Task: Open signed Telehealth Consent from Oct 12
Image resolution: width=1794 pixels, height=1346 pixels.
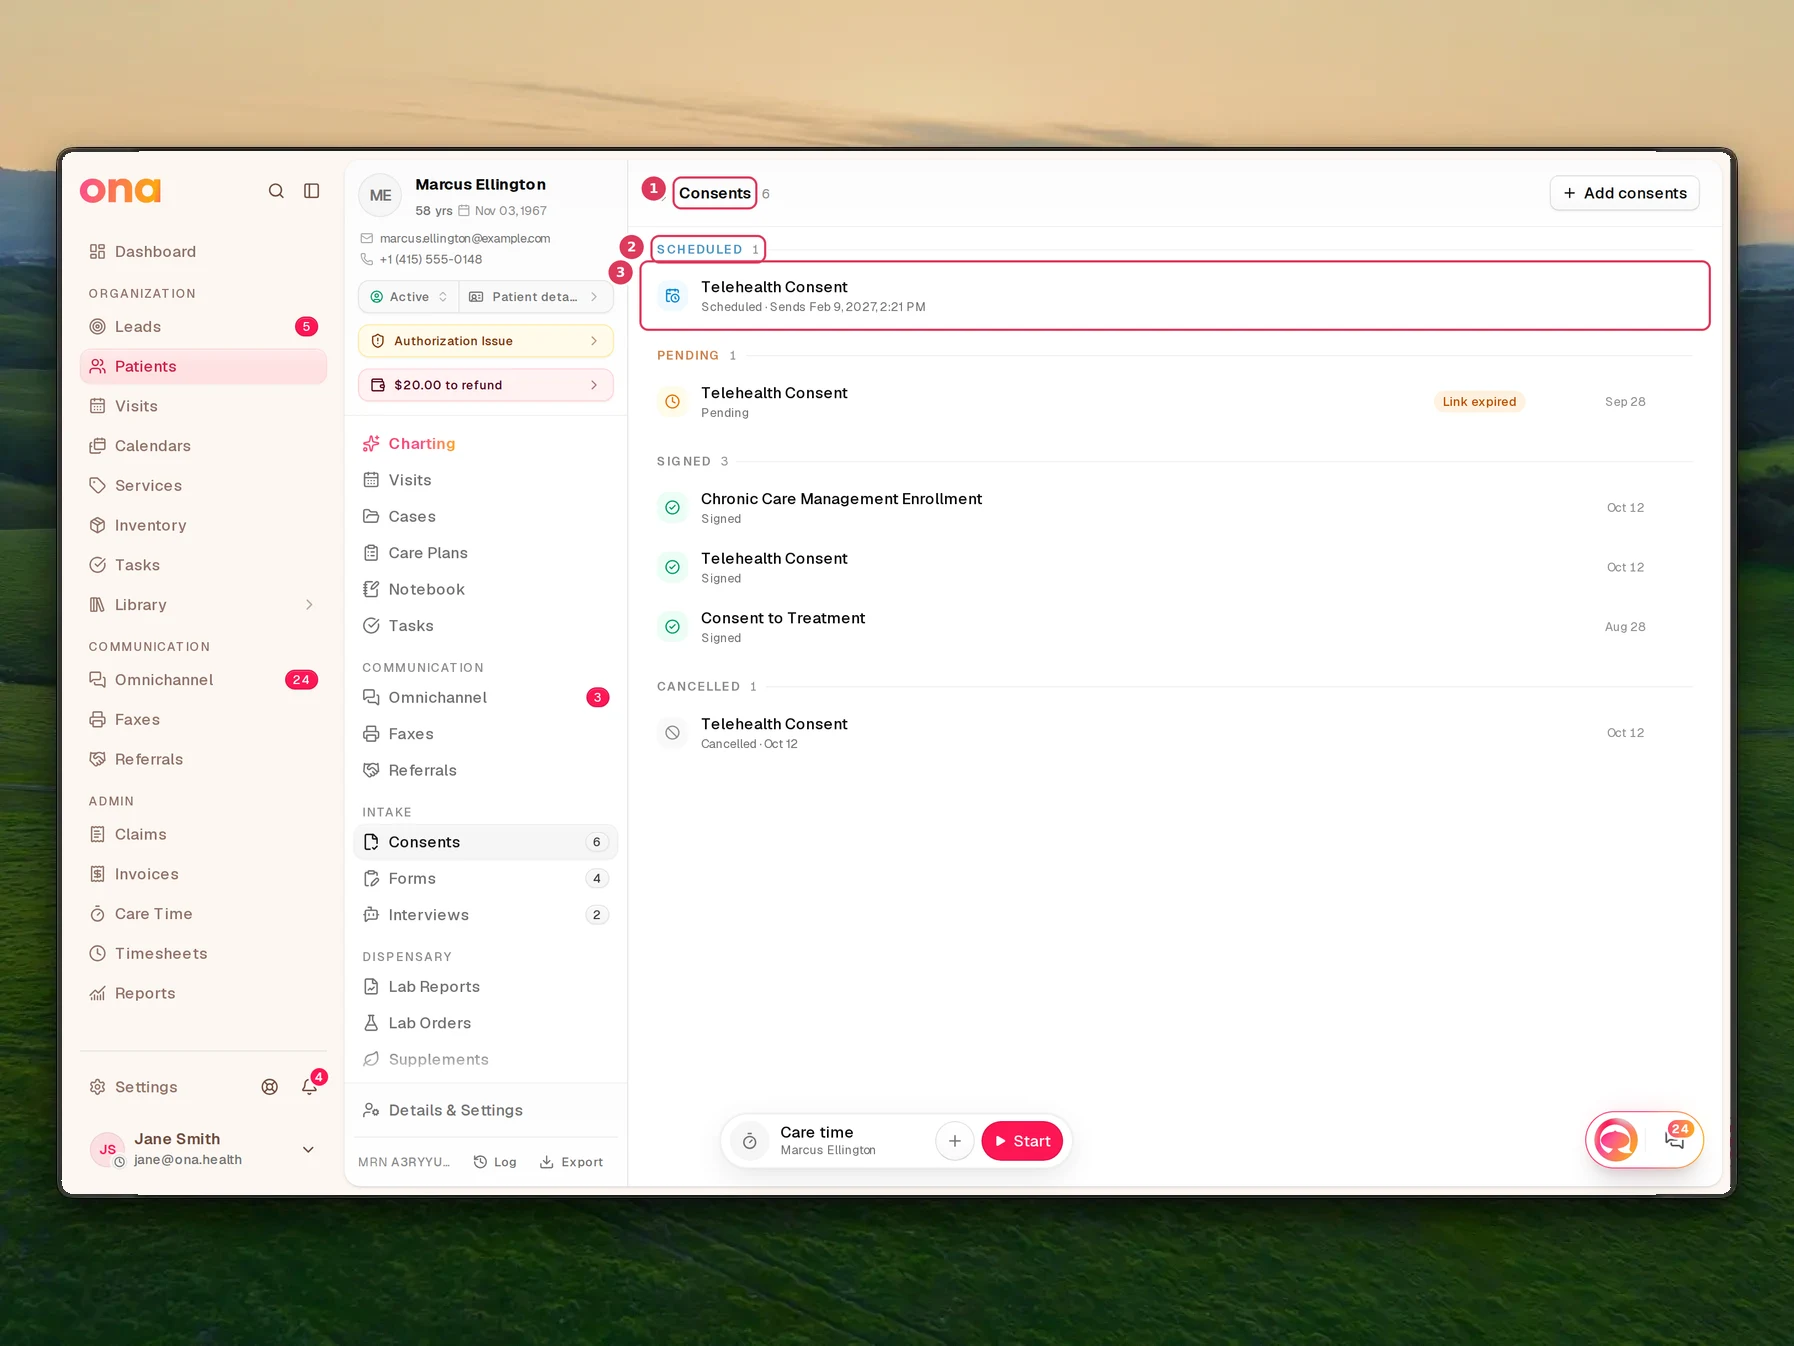Action: click(1175, 568)
